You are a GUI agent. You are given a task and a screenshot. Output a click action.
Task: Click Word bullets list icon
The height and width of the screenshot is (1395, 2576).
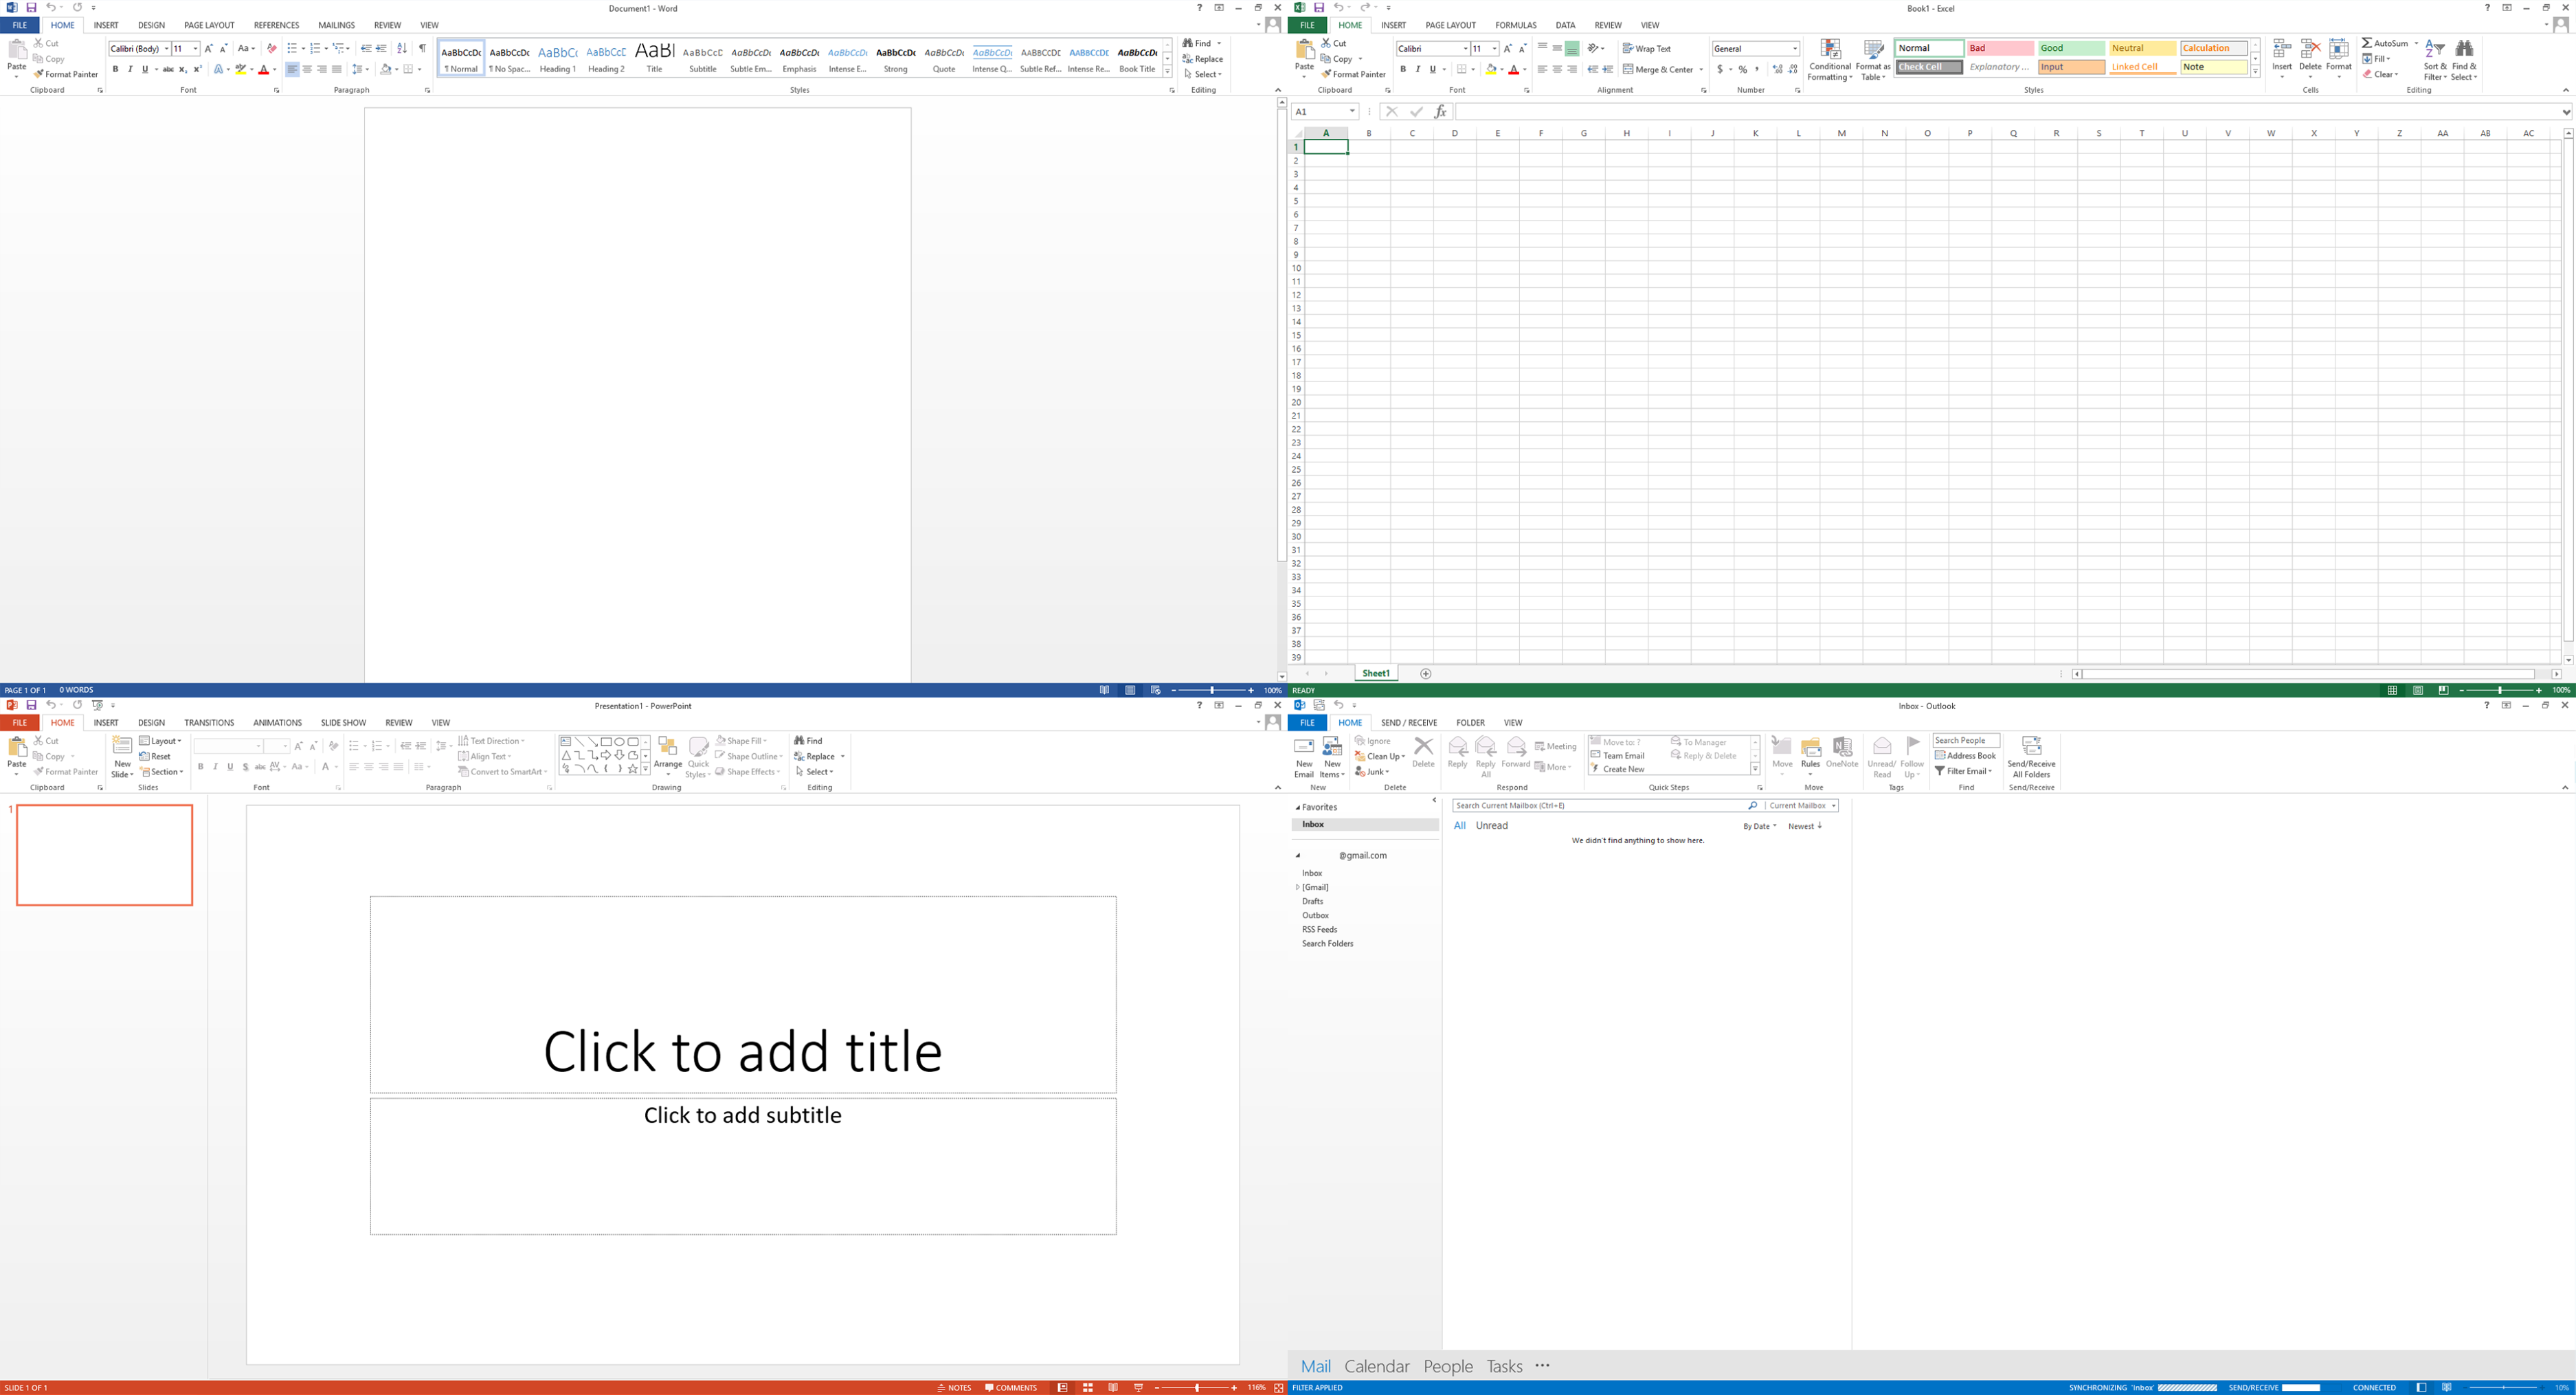click(x=292, y=48)
